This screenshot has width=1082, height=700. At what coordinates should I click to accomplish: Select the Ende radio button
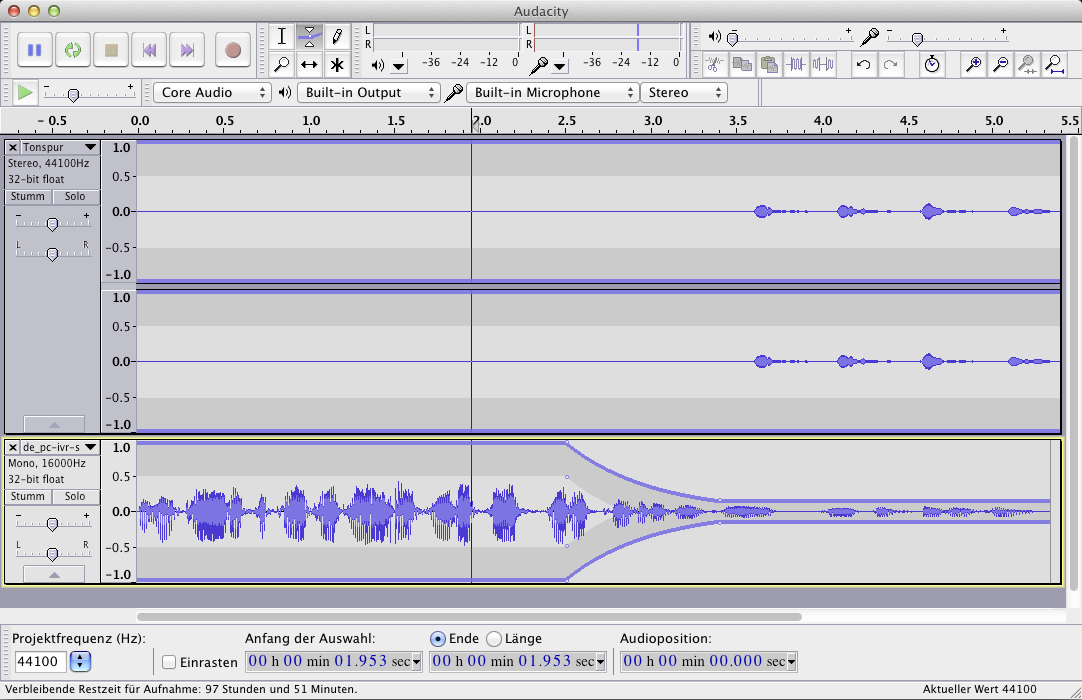point(437,639)
